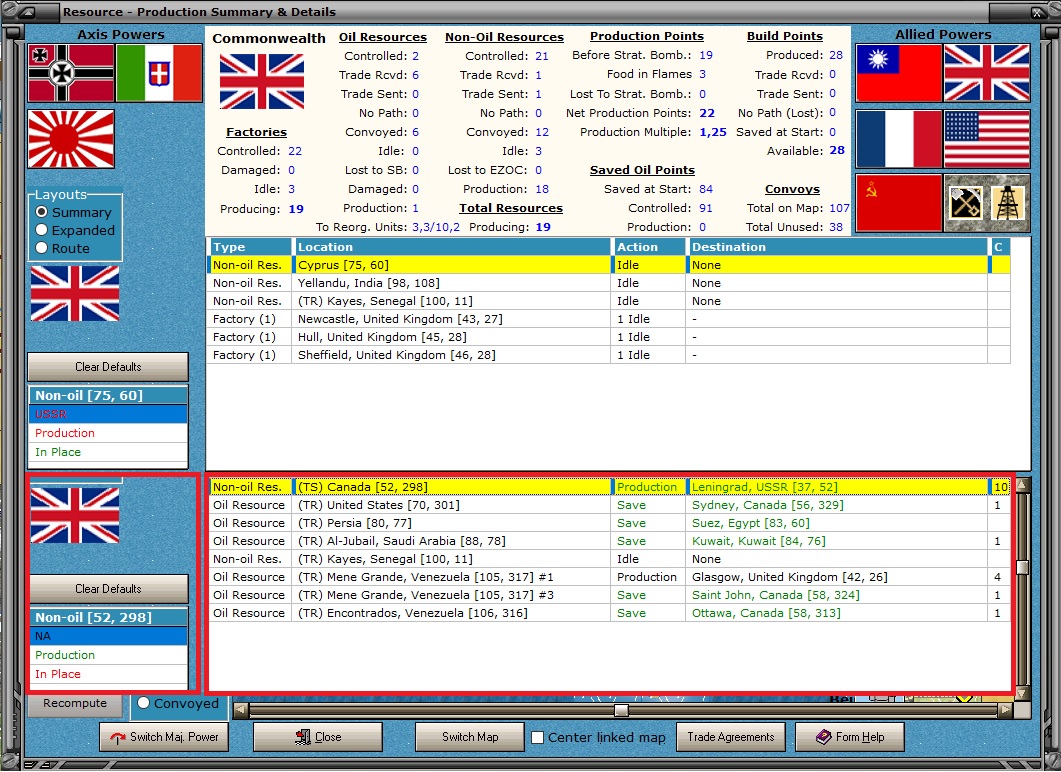Viewport: 1061px width, 772px height.
Task: Select the Sheffield factory row
Action: click(x=609, y=355)
